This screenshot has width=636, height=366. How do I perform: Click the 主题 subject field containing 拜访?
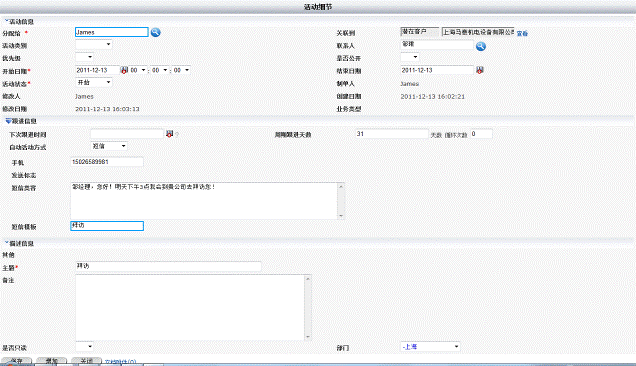pos(168,266)
